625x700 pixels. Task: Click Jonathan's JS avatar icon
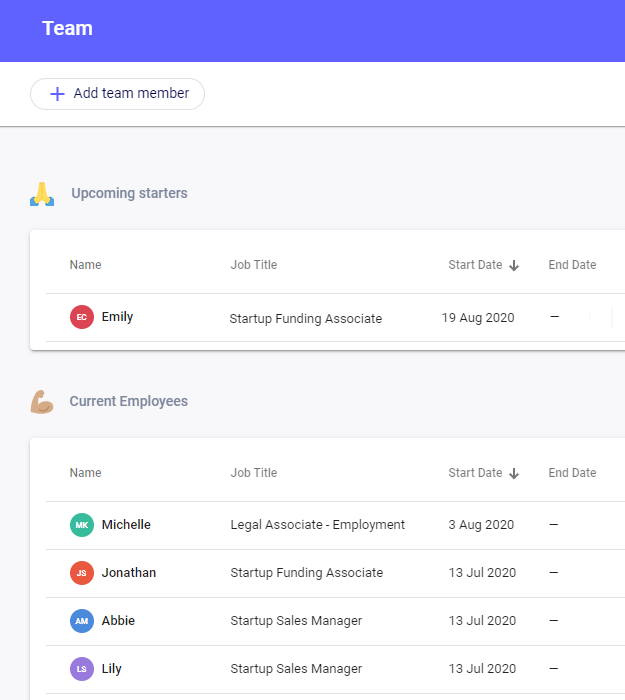82,573
